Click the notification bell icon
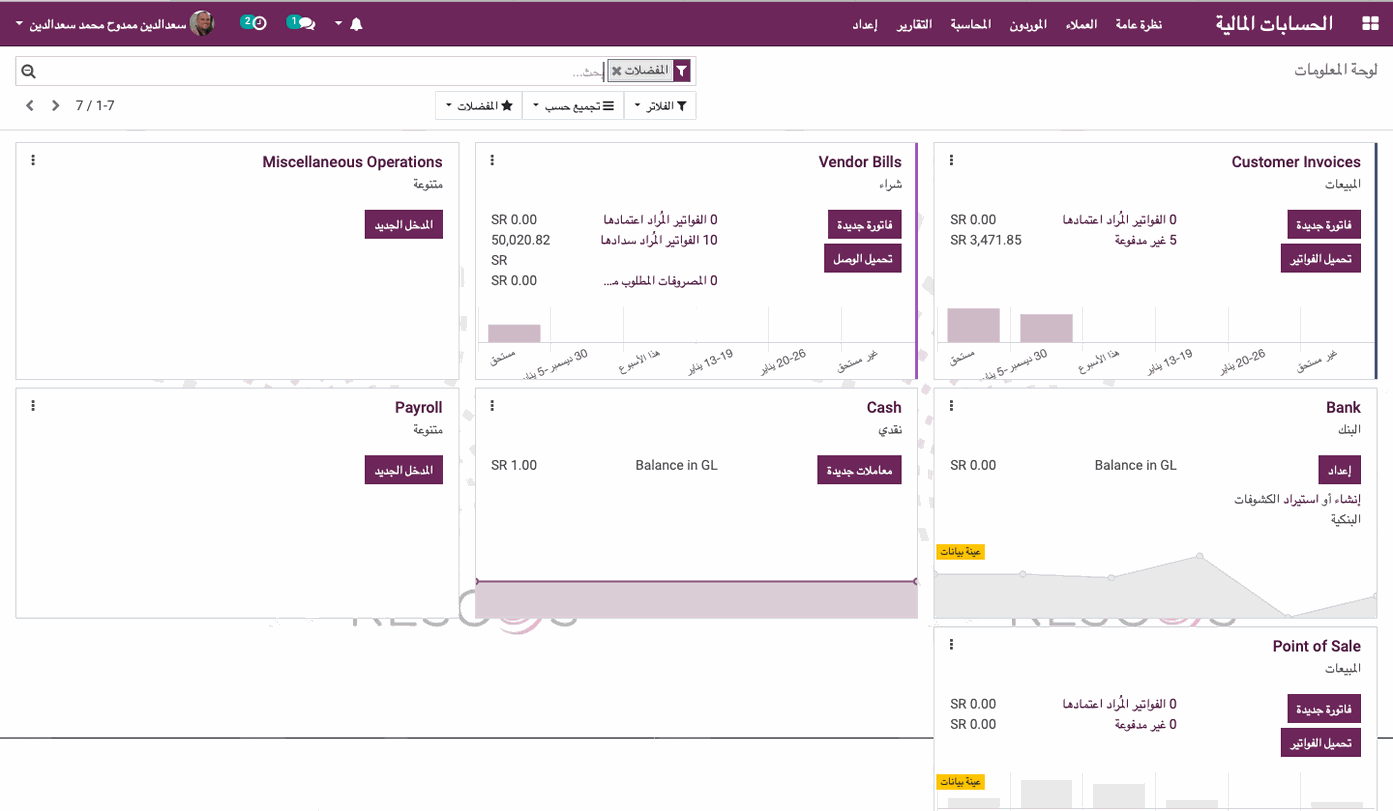Image resolution: width=1393 pixels, height=811 pixels. 356,24
